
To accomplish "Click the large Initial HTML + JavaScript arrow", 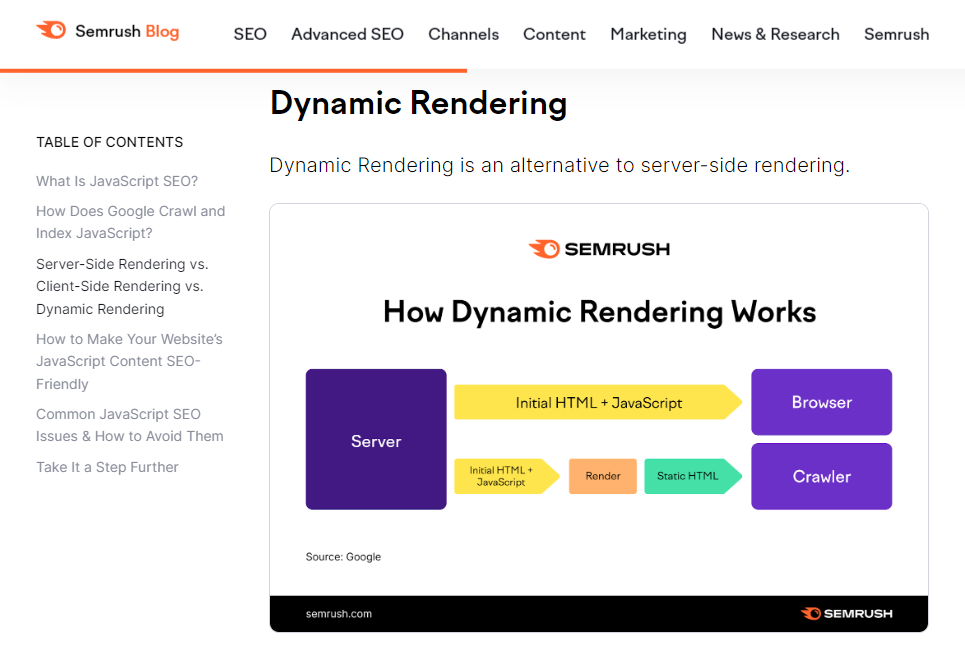I will pyautogui.click(x=598, y=402).
